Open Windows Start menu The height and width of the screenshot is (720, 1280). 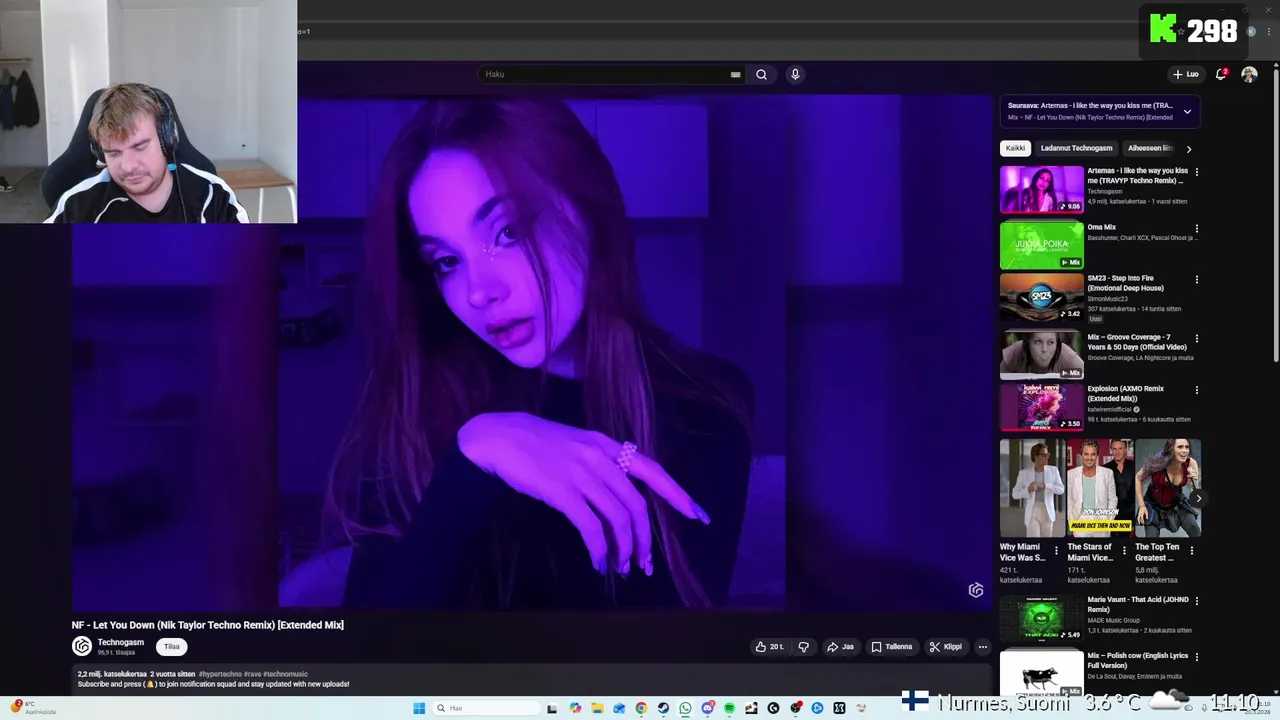click(x=419, y=708)
